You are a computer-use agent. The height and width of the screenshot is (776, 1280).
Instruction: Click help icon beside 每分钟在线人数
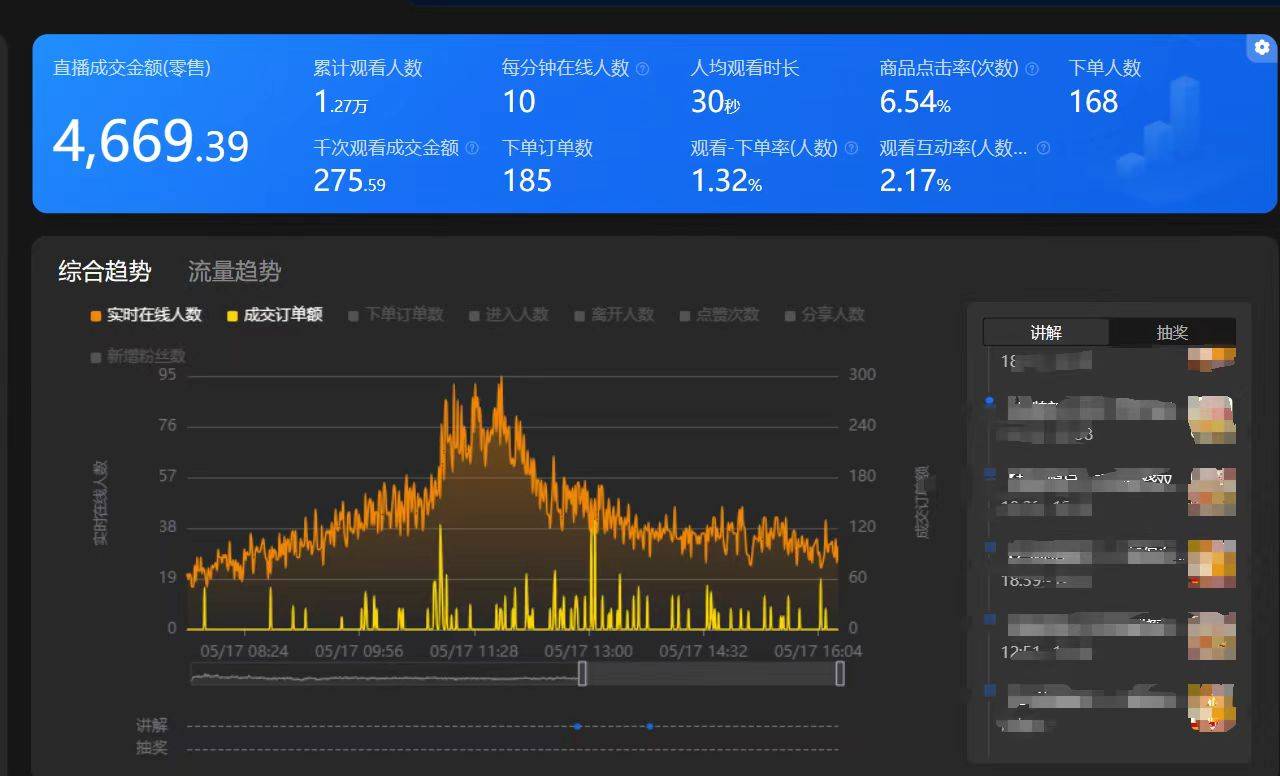click(643, 69)
